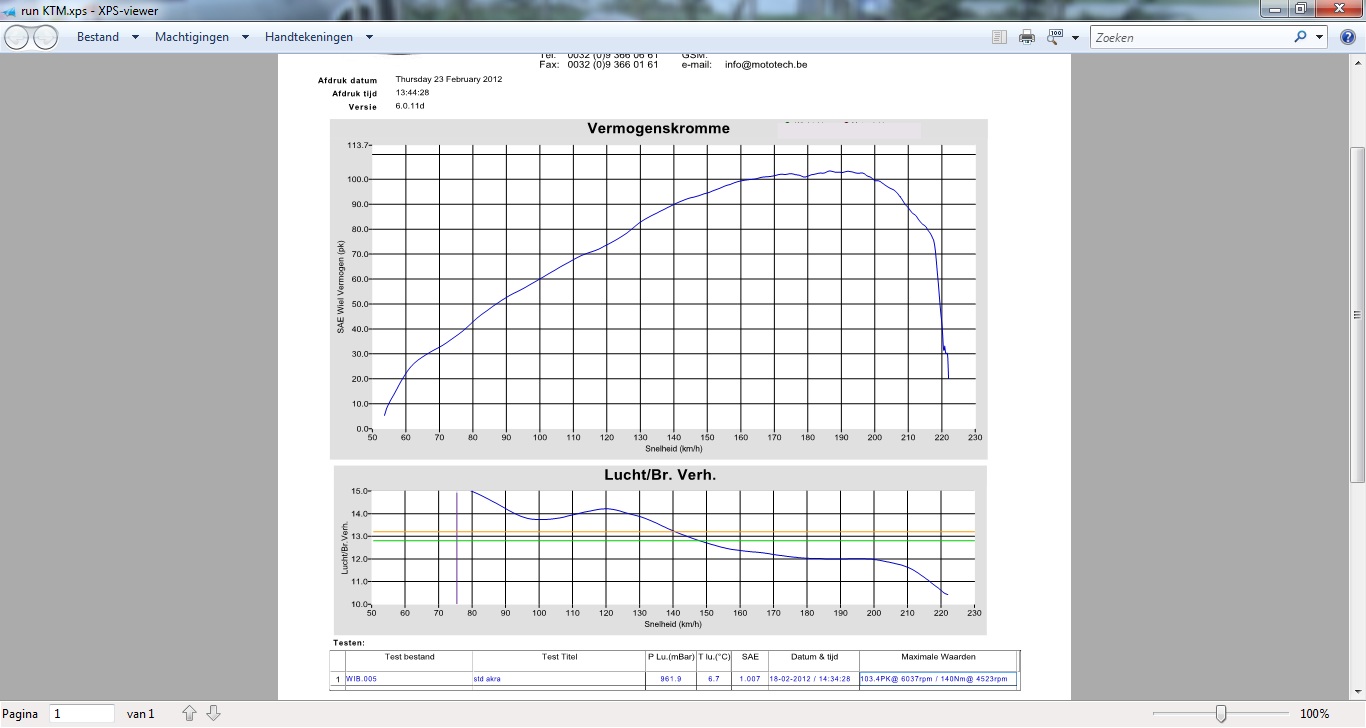Open the Bestand menu

pyautogui.click(x=98, y=37)
